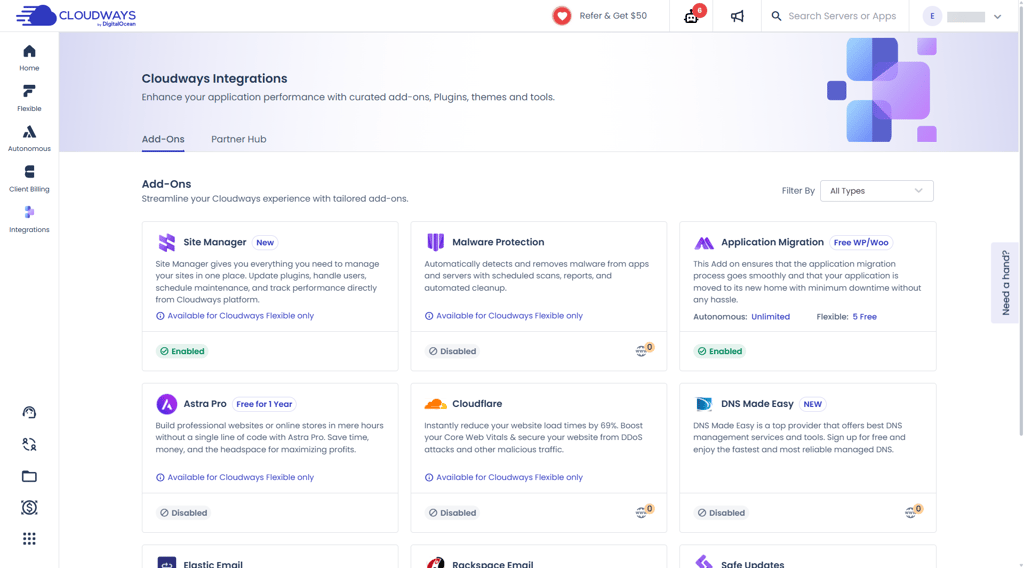Click Unlimited link for Autonomous migration
This screenshot has height=568, width=1024.
tap(770, 317)
